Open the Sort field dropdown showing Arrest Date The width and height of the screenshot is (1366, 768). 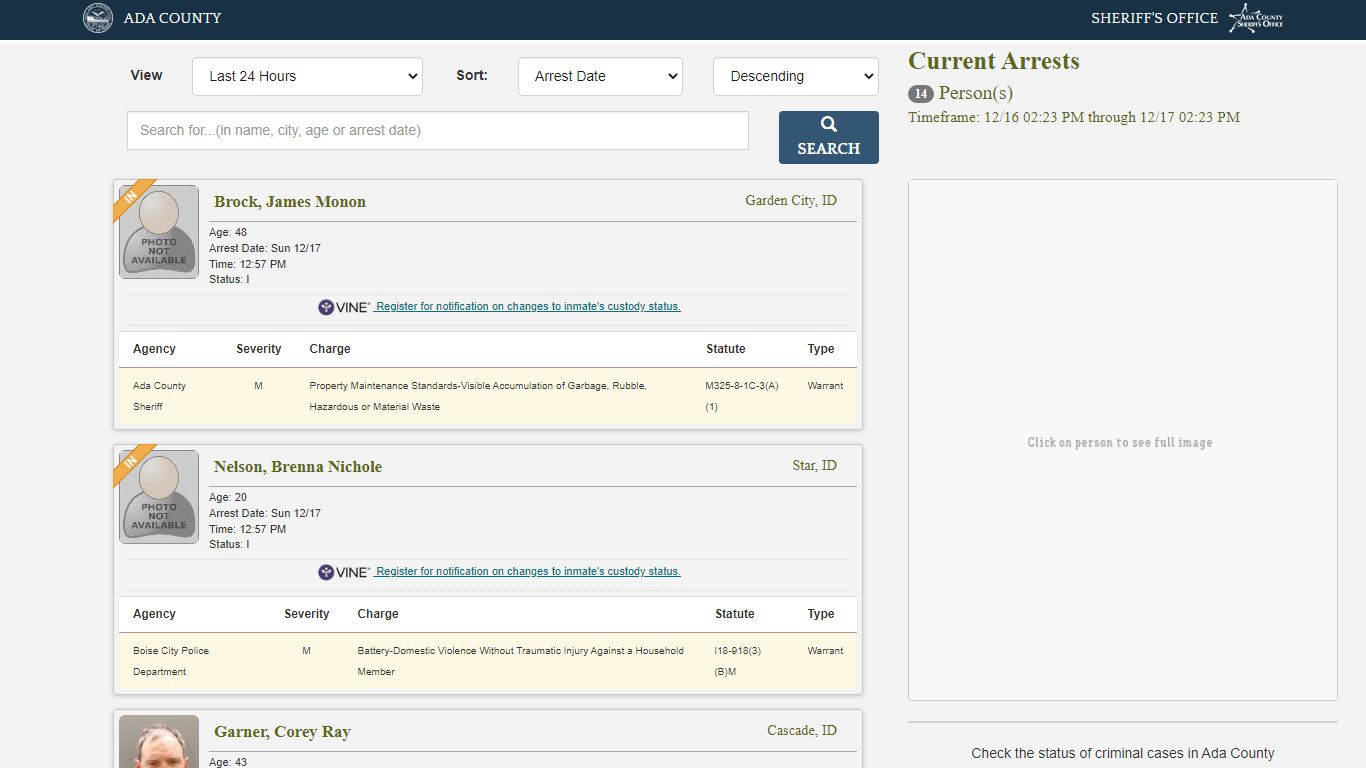[x=600, y=76]
